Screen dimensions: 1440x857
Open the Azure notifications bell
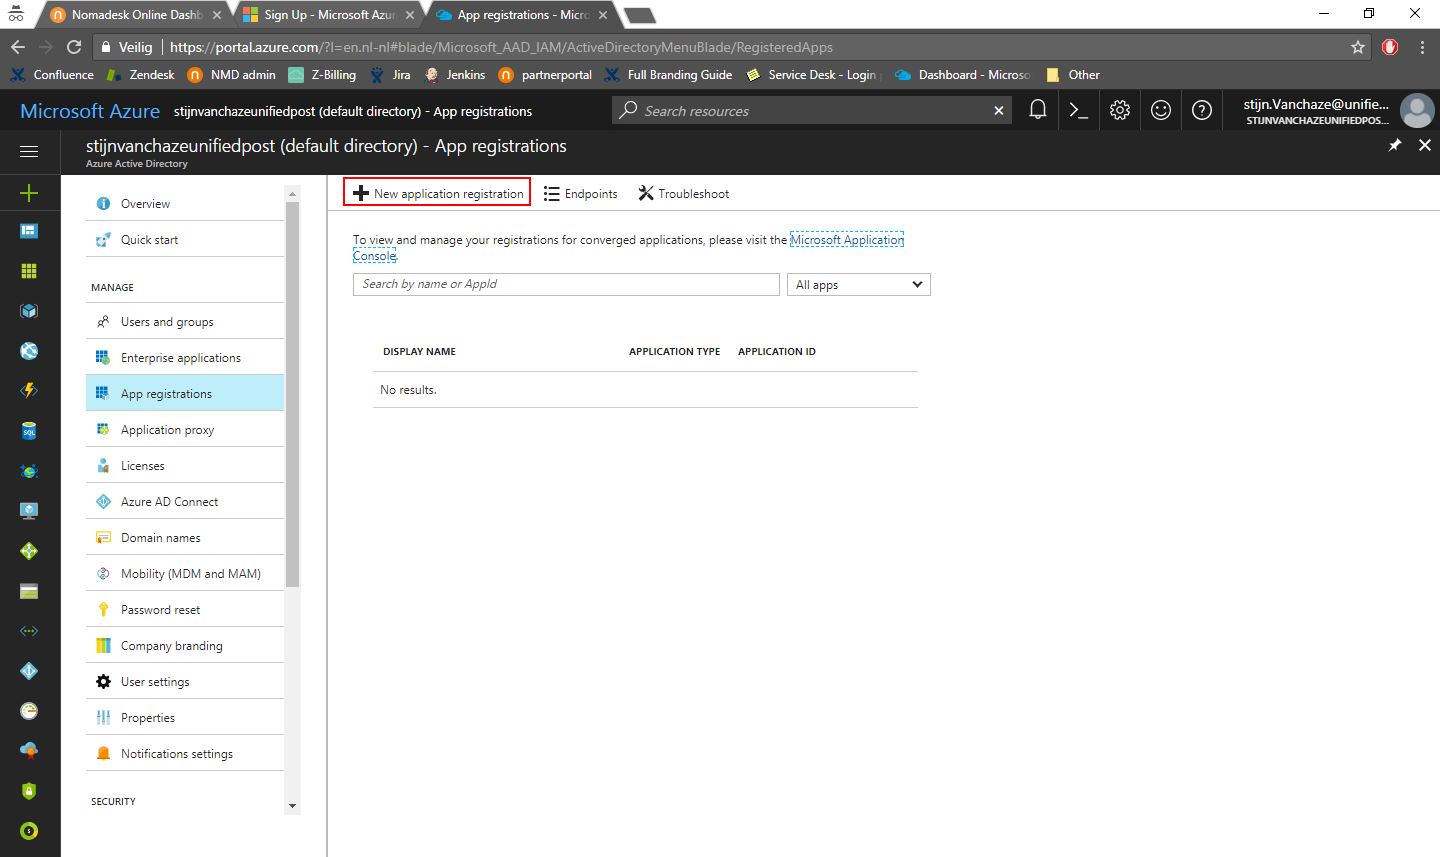[1038, 110]
